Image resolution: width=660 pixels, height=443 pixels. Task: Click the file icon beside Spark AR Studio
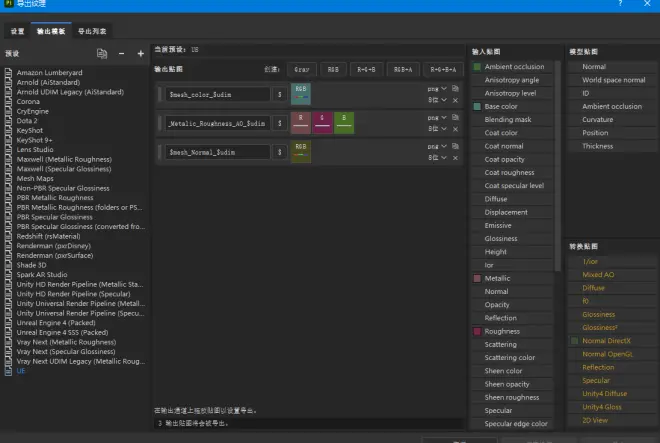tap(8, 275)
